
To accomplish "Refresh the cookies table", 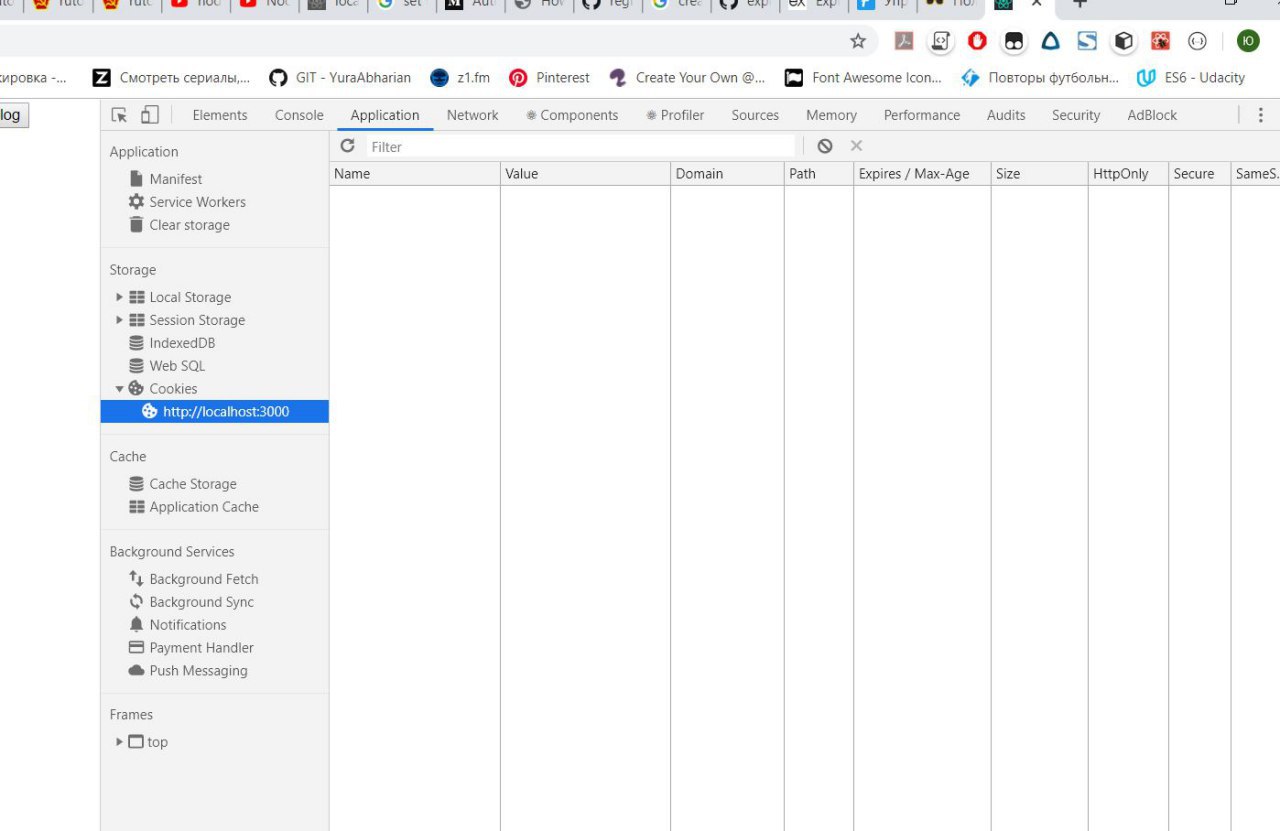I will click(x=347, y=146).
